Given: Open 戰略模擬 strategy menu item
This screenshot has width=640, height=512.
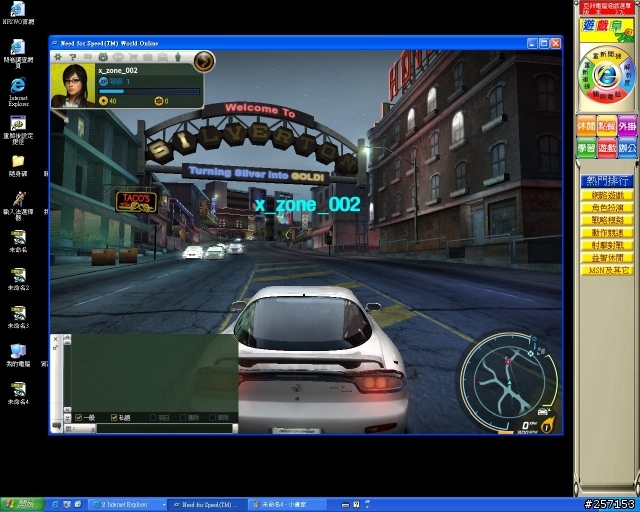Looking at the screenshot, I should coord(607,220).
